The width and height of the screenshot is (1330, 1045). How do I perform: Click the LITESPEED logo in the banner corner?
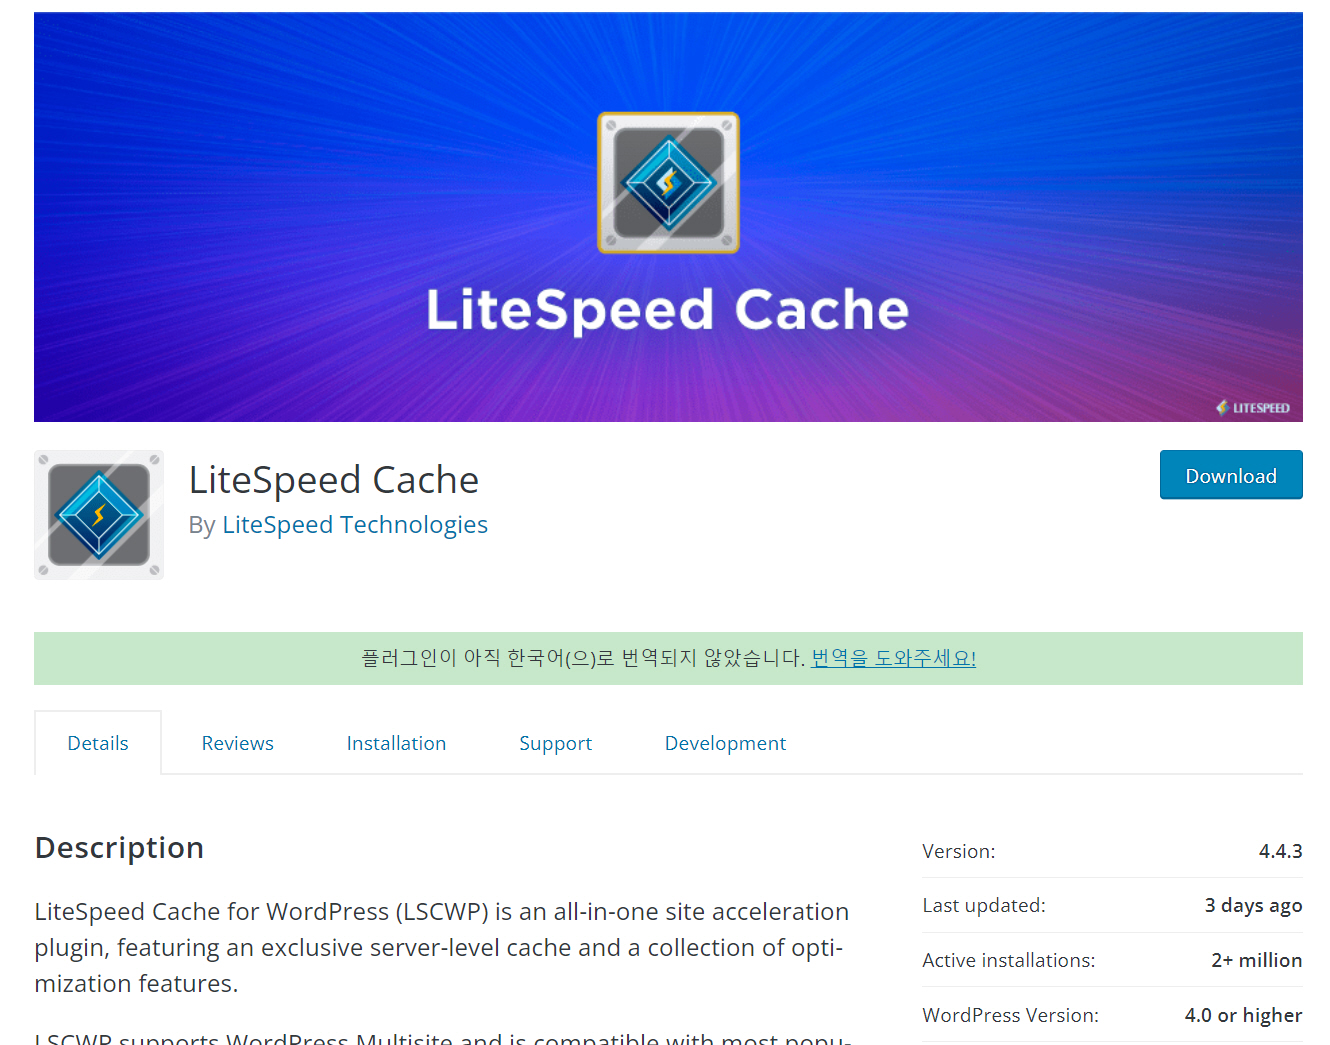coord(1253,407)
